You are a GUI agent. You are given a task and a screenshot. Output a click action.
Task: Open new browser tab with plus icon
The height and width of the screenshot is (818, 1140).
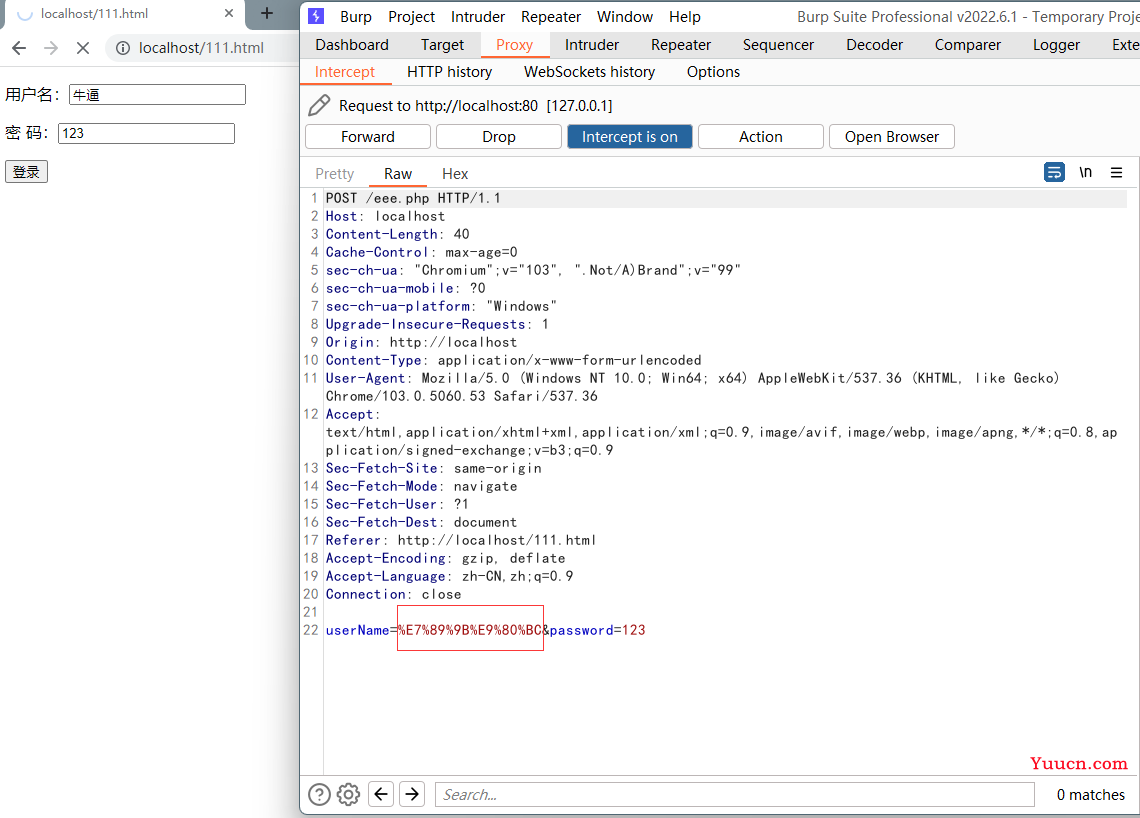[267, 13]
